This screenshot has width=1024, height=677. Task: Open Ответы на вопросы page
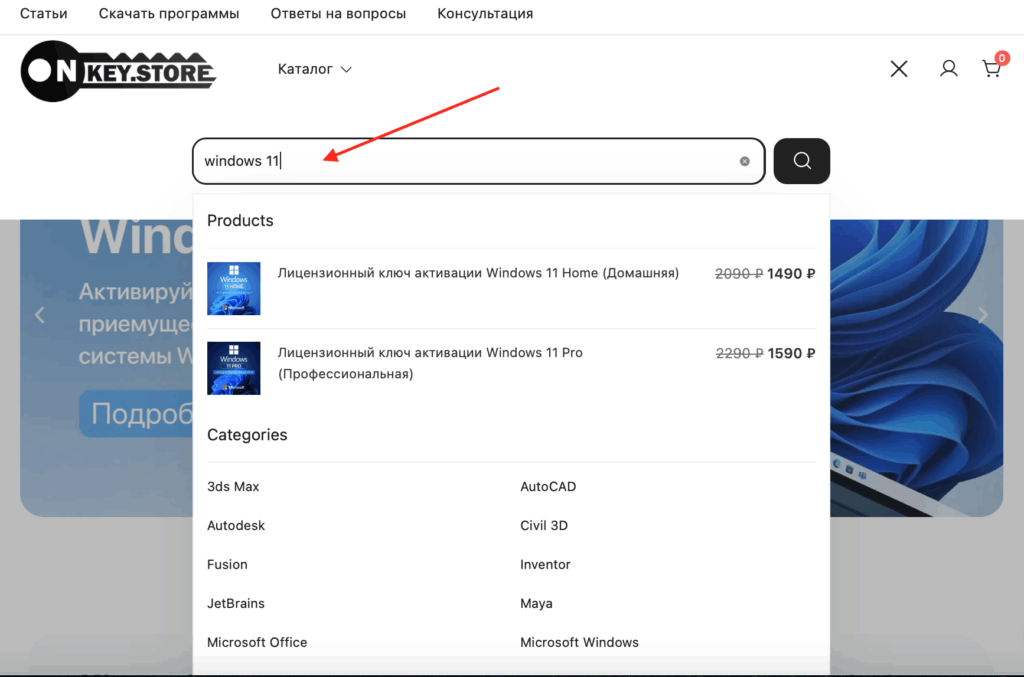(338, 14)
